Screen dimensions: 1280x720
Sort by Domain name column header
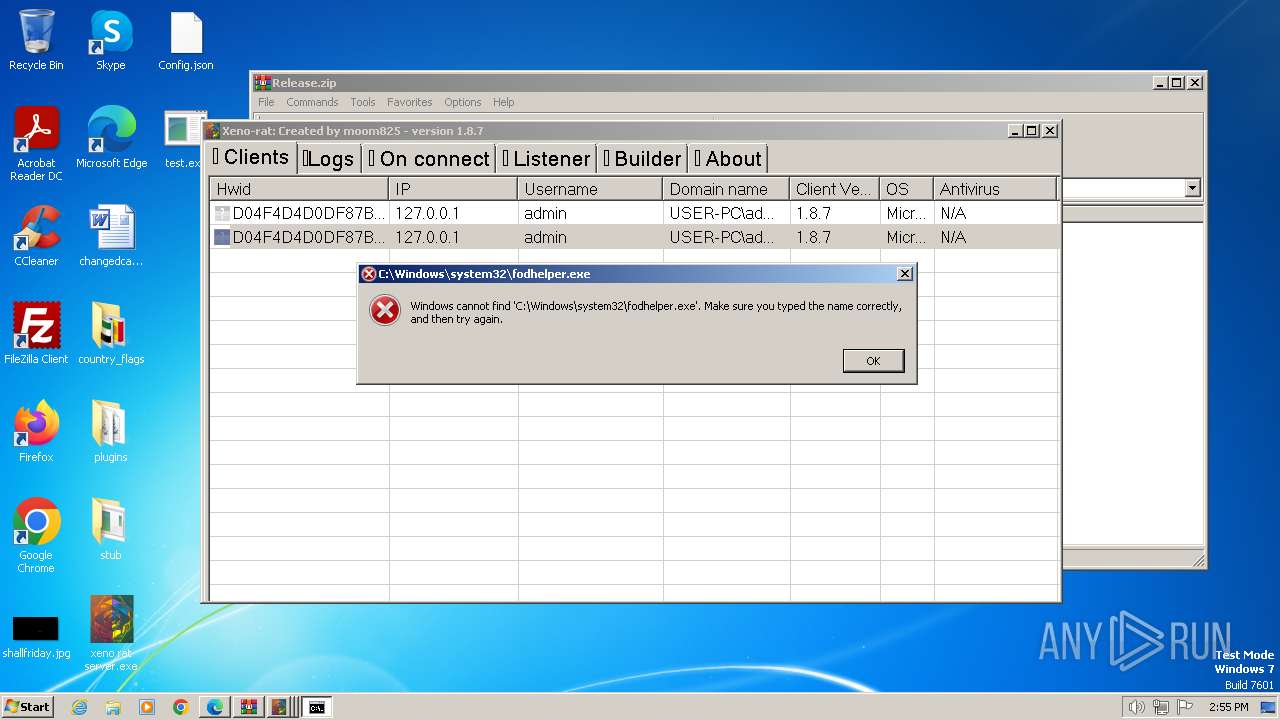pyautogui.click(x=726, y=189)
